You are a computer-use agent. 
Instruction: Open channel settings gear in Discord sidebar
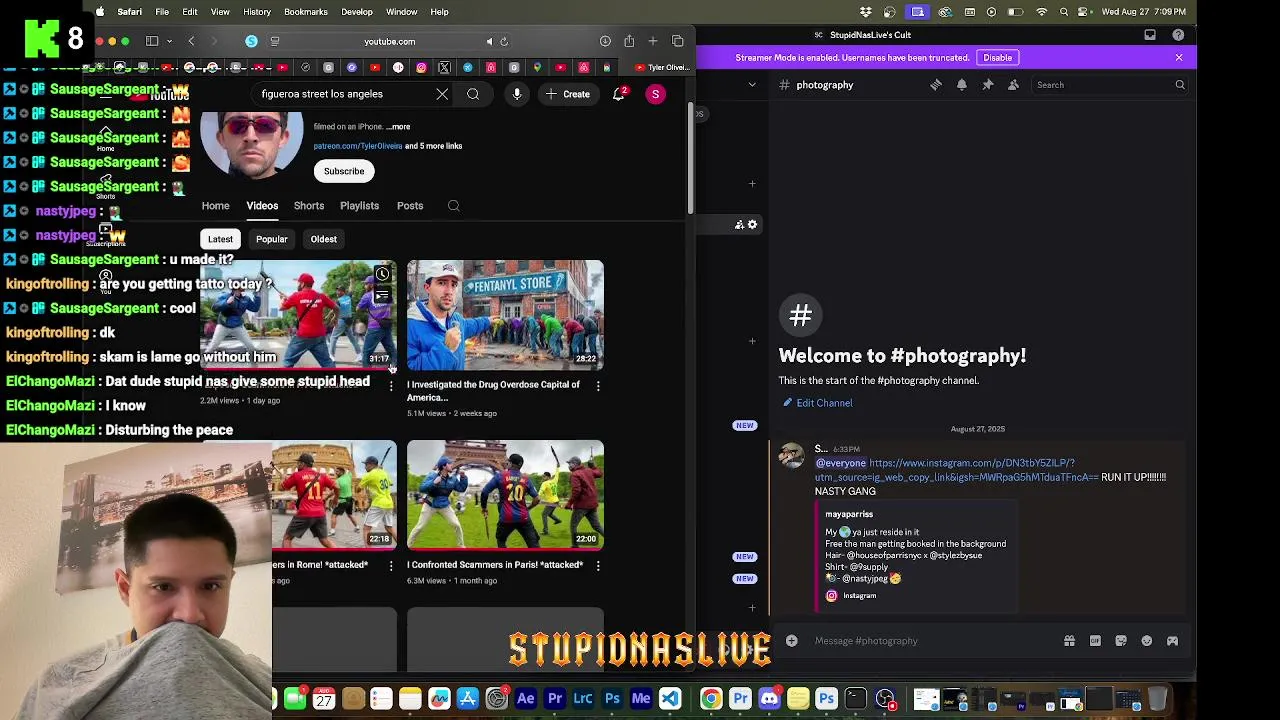point(753,225)
